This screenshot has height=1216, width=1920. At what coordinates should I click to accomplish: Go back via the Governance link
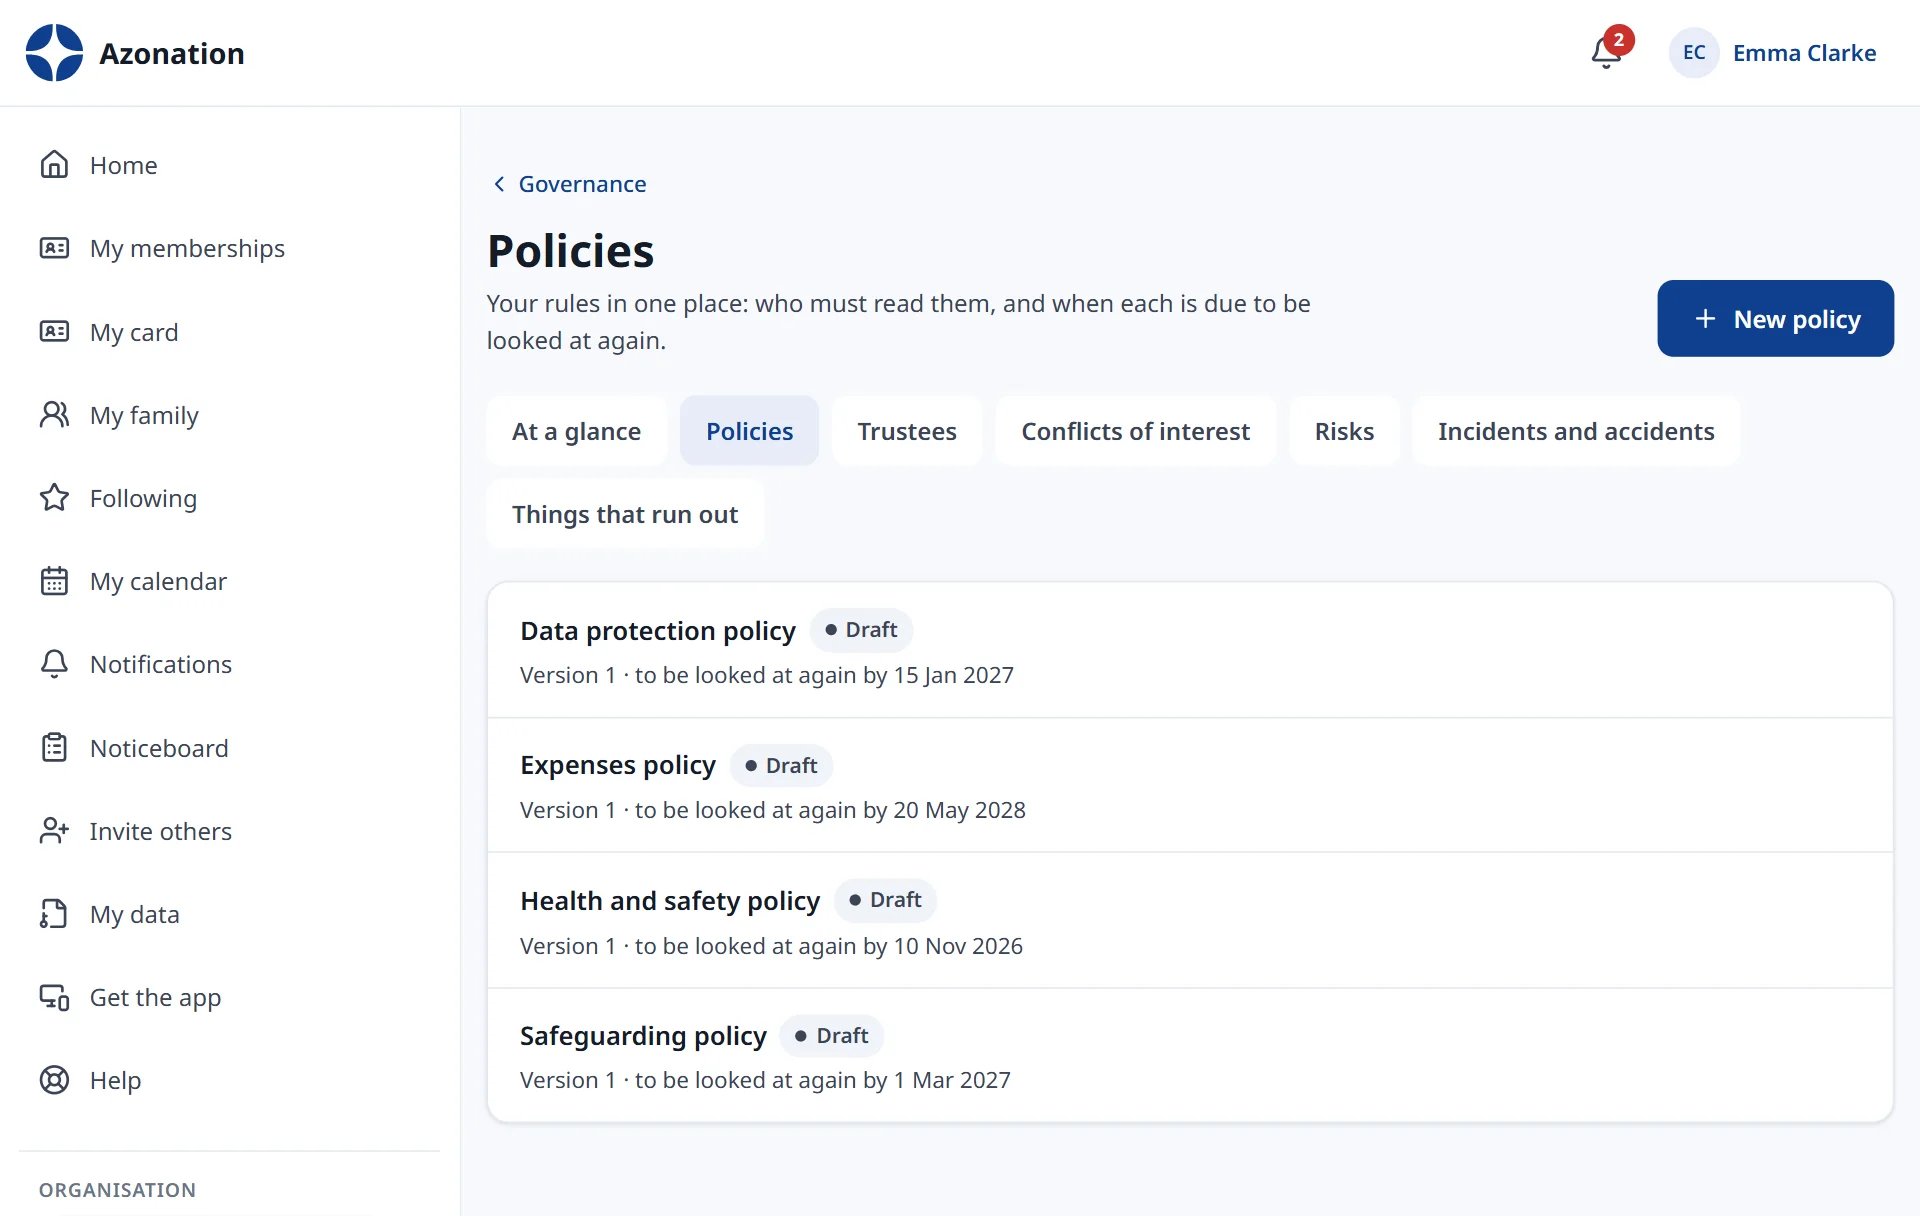pyautogui.click(x=582, y=184)
